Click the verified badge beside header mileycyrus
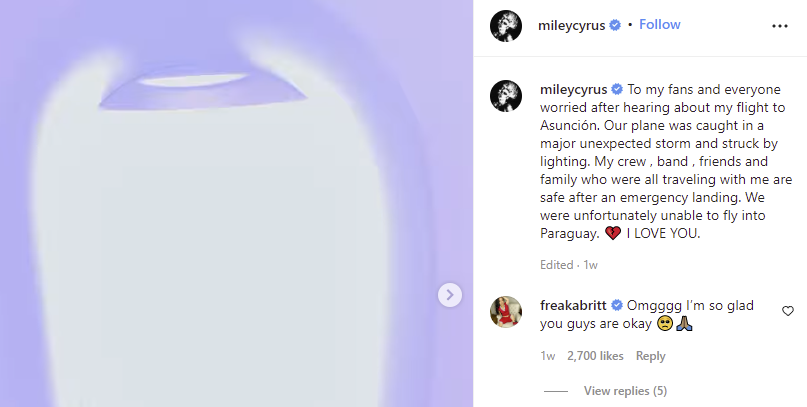807x407 pixels. (x=615, y=25)
